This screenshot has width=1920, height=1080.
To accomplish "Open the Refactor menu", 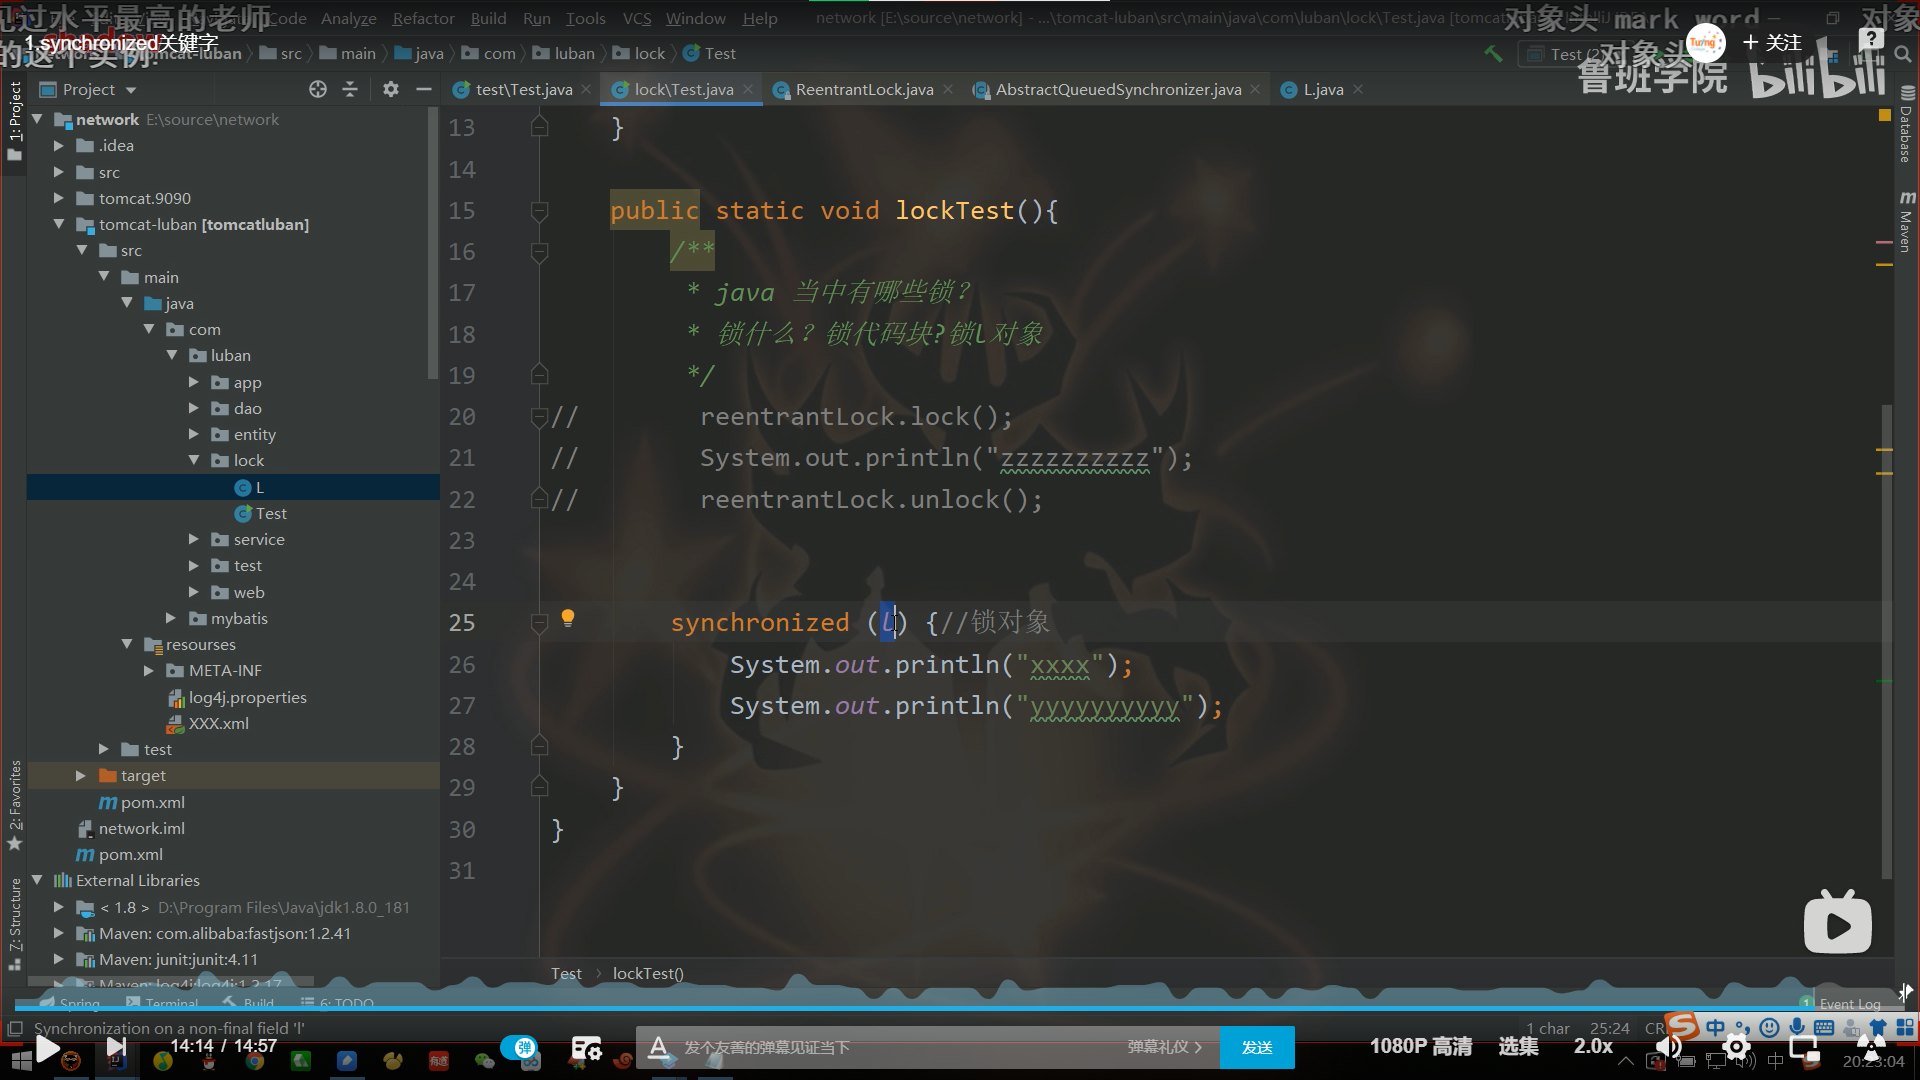I will 423,19.
